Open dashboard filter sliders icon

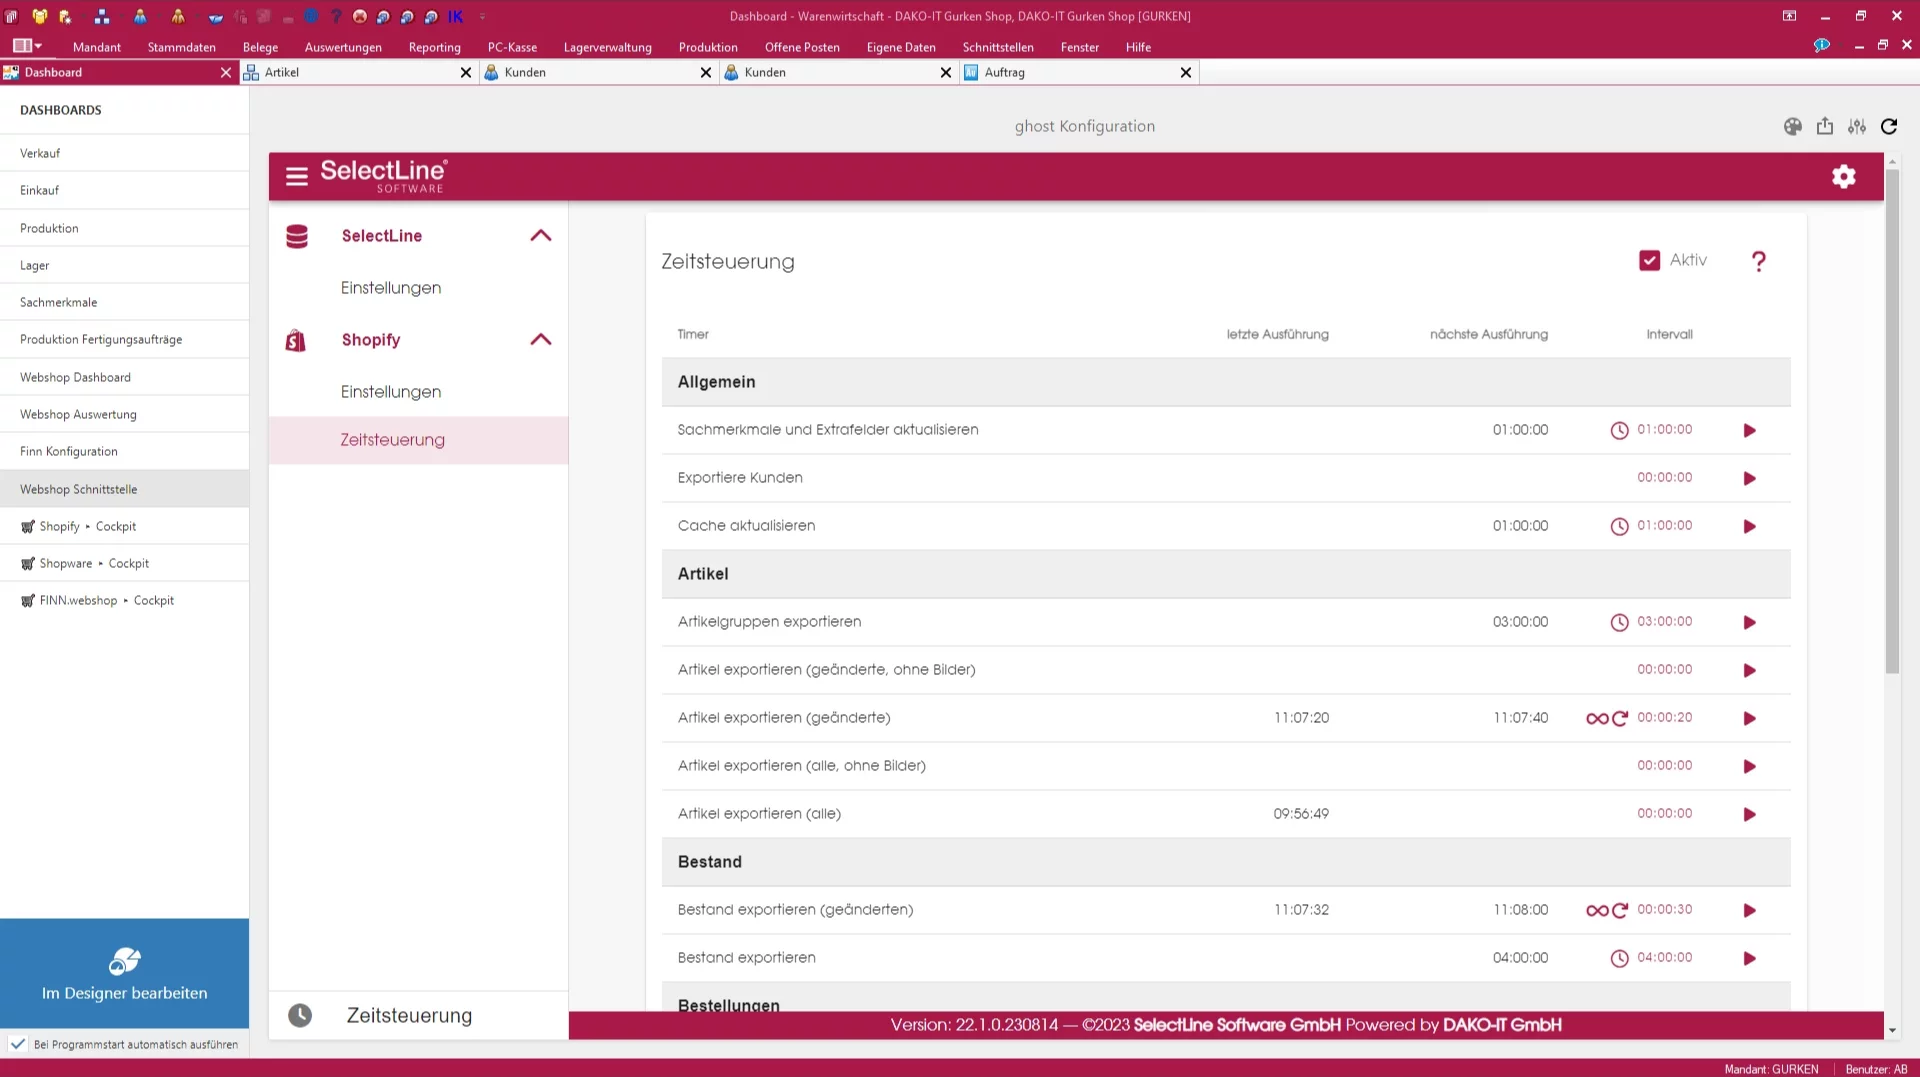1857,126
